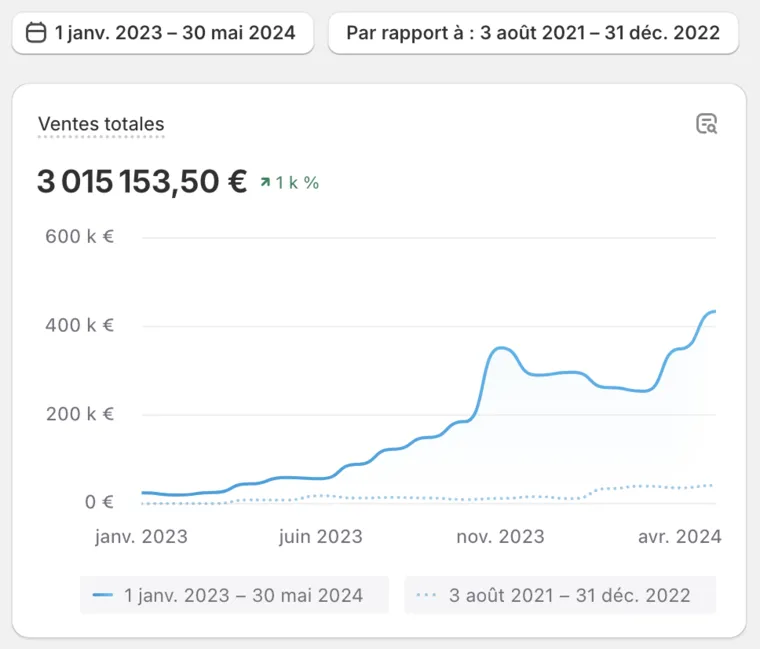The width and height of the screenshot is (760, 649).
Task: Click the avr. 2024 x-axis label
Action: (680, 537)
